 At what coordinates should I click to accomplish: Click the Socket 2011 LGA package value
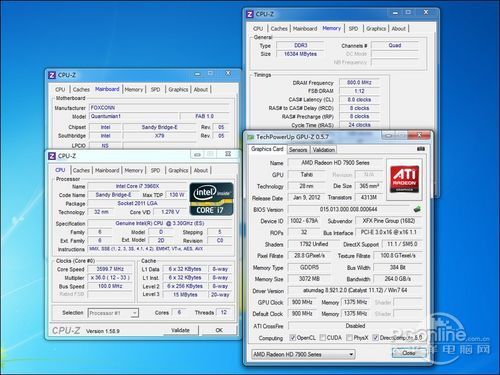click(137, 203)
